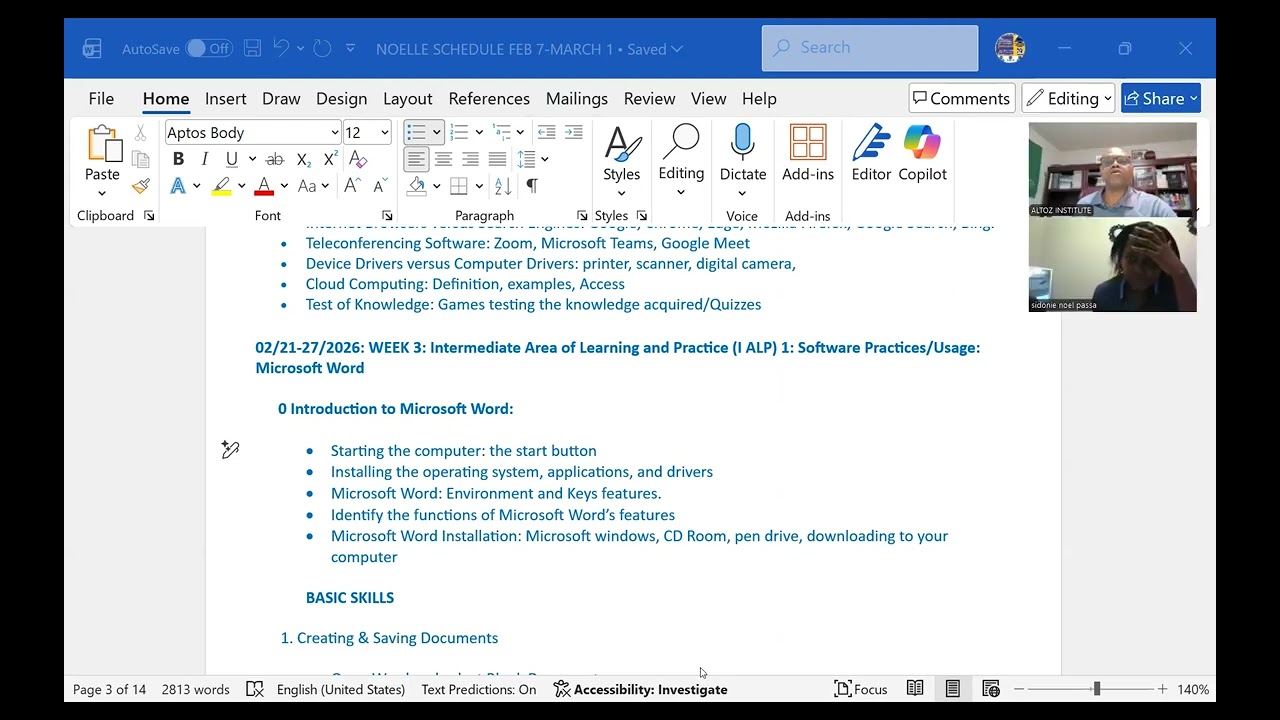1280x720 pixels.
Task: Click the Copy icon in Clipboard
Action: pos(141,160)
